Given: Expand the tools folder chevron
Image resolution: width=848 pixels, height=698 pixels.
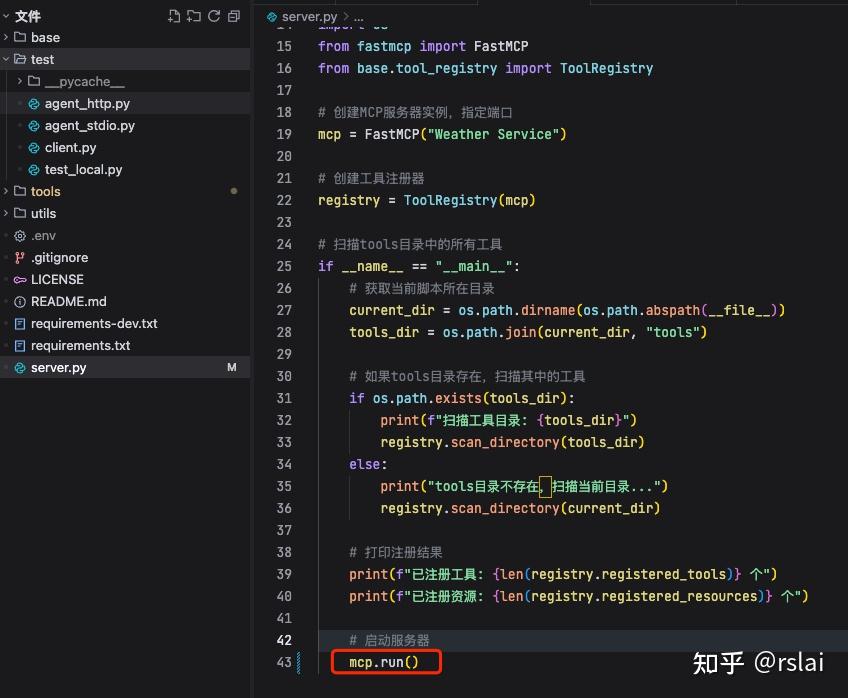Looking at the screenshot, I should pos(6,191).
